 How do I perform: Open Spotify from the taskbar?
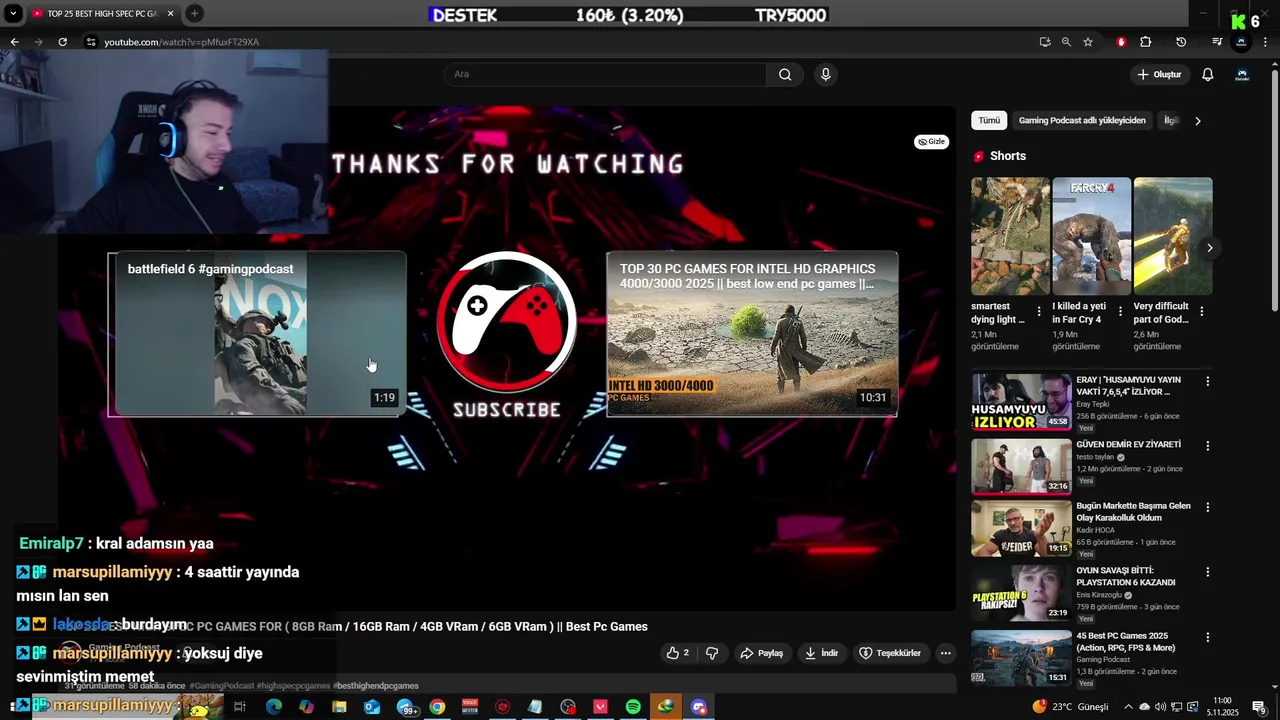(x=633, y=707)
